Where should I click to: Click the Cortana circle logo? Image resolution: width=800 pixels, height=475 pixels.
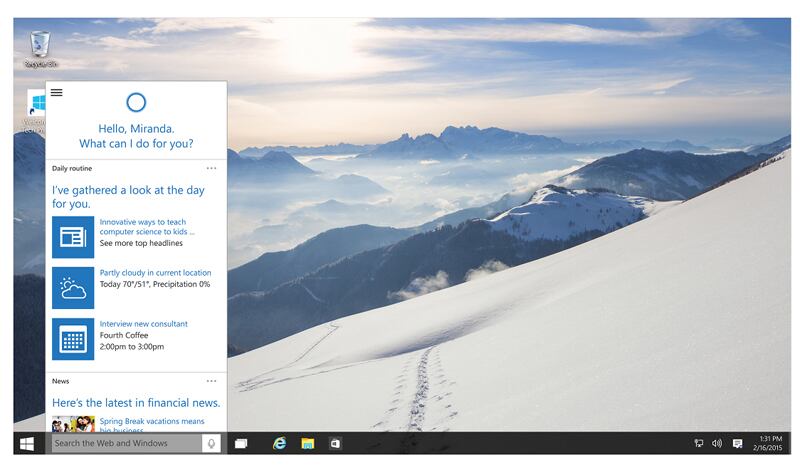(x=137, y=101)
